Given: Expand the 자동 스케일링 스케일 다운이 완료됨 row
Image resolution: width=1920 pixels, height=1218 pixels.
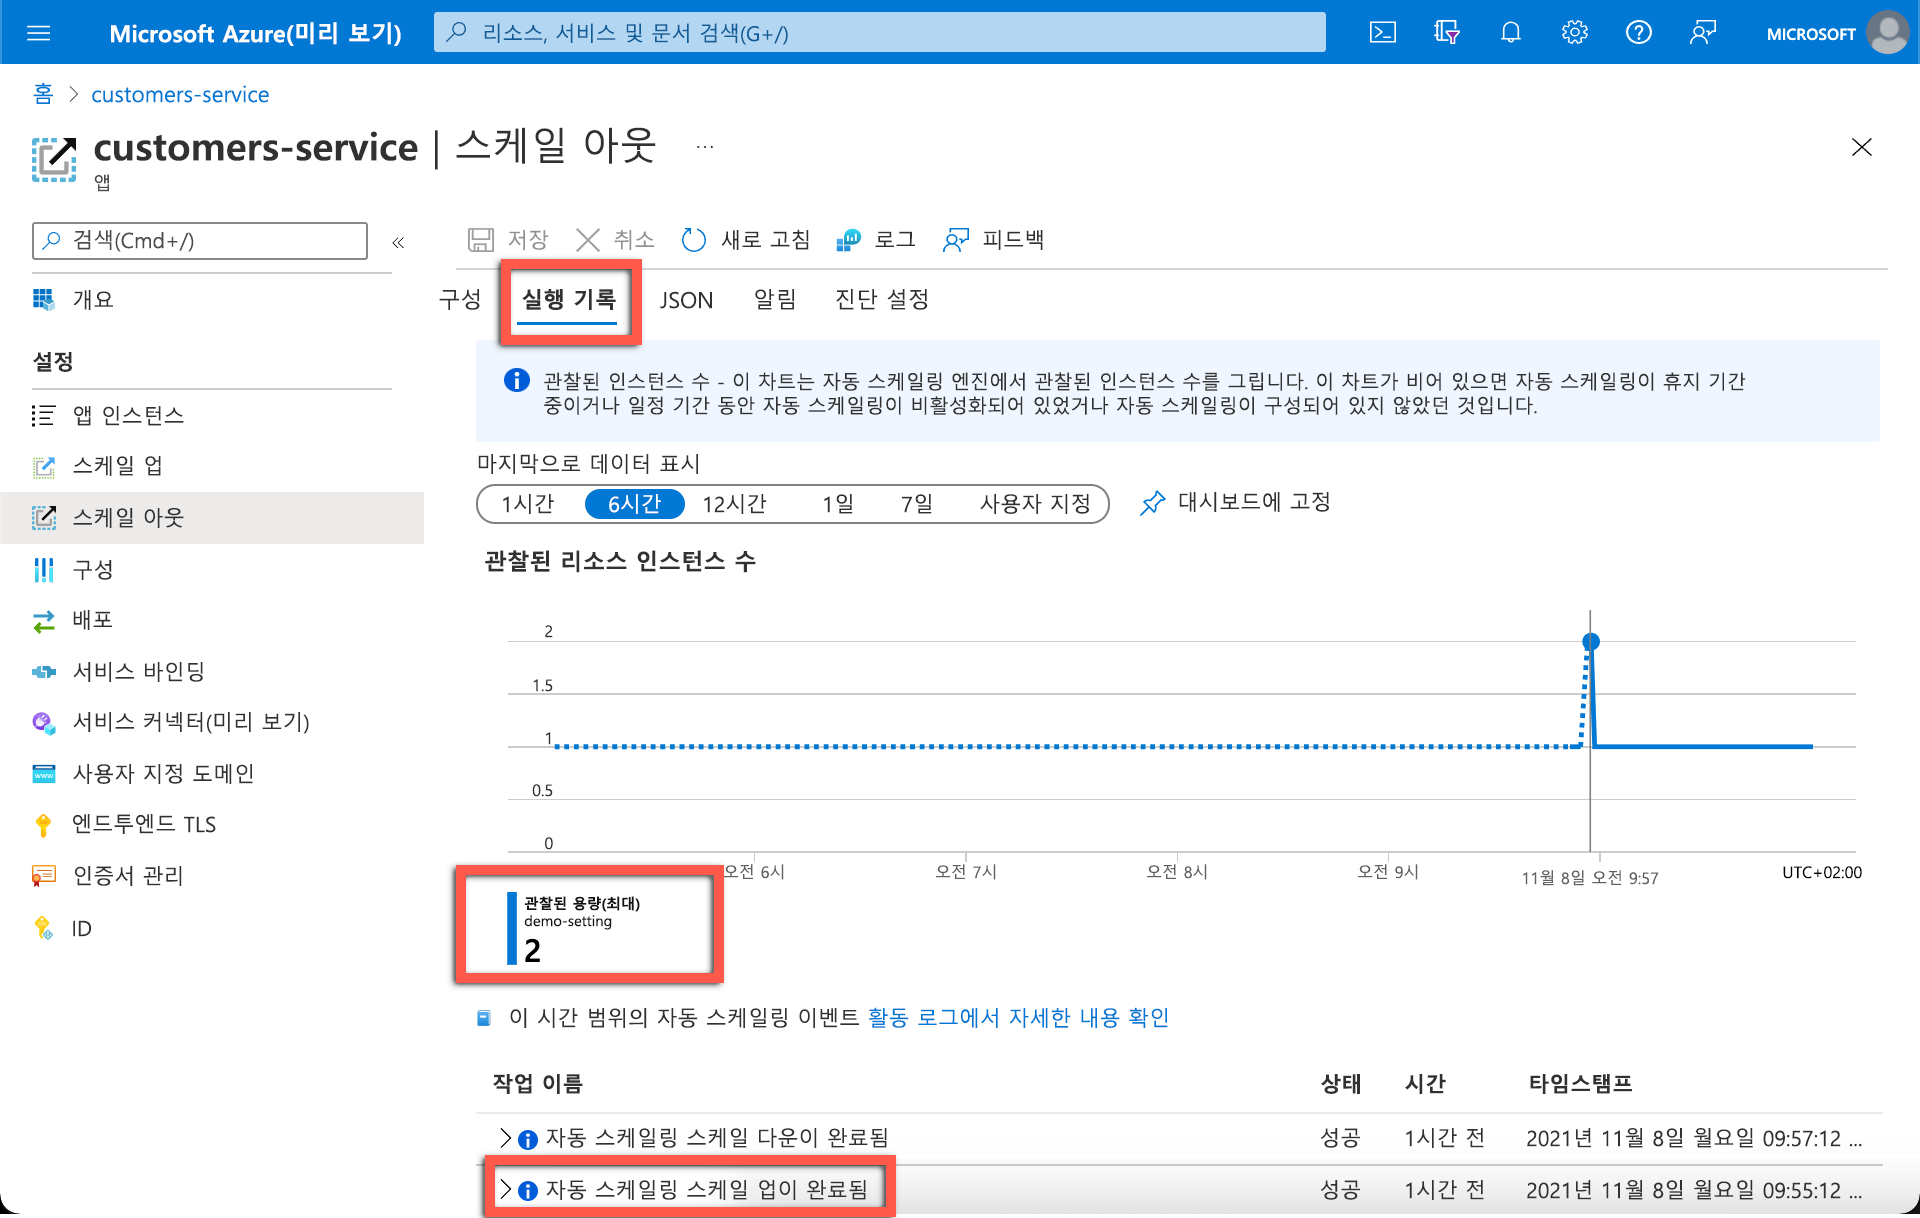Looking at the screenshot, I should point(507,1137).
